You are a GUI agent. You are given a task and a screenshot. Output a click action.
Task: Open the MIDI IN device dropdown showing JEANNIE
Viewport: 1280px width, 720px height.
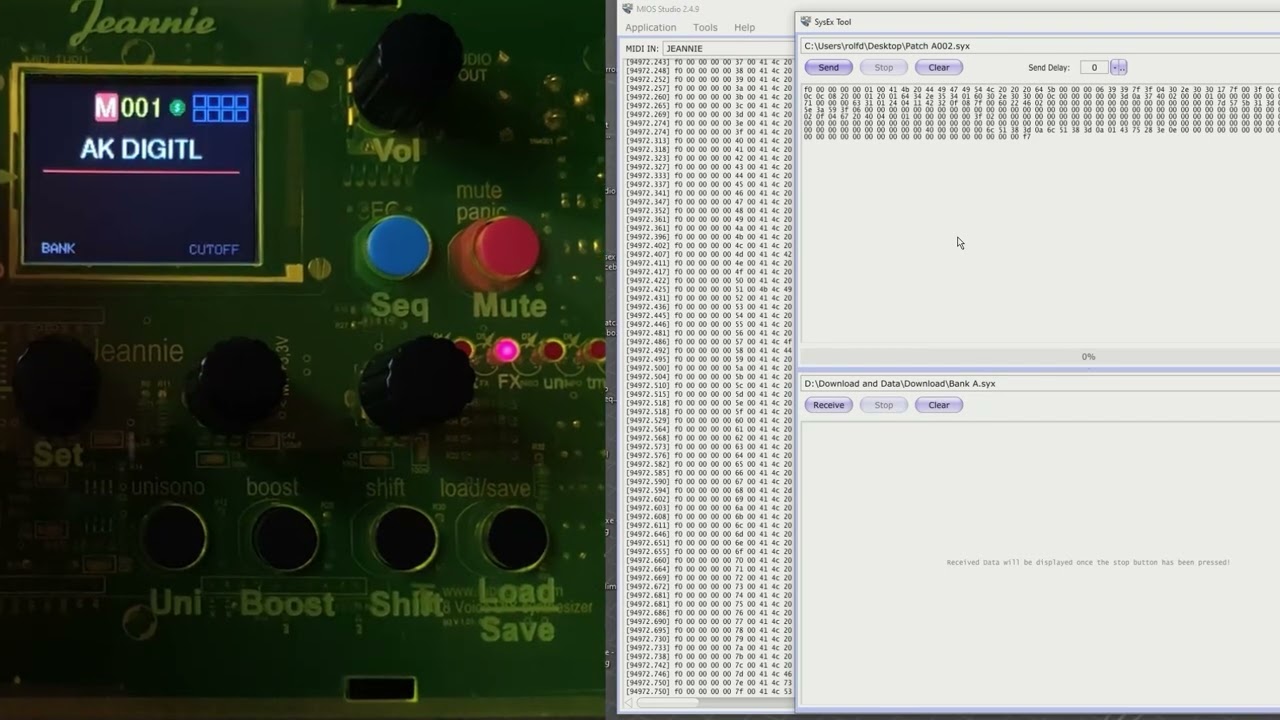pyautogui.click(x=727, y=48)
